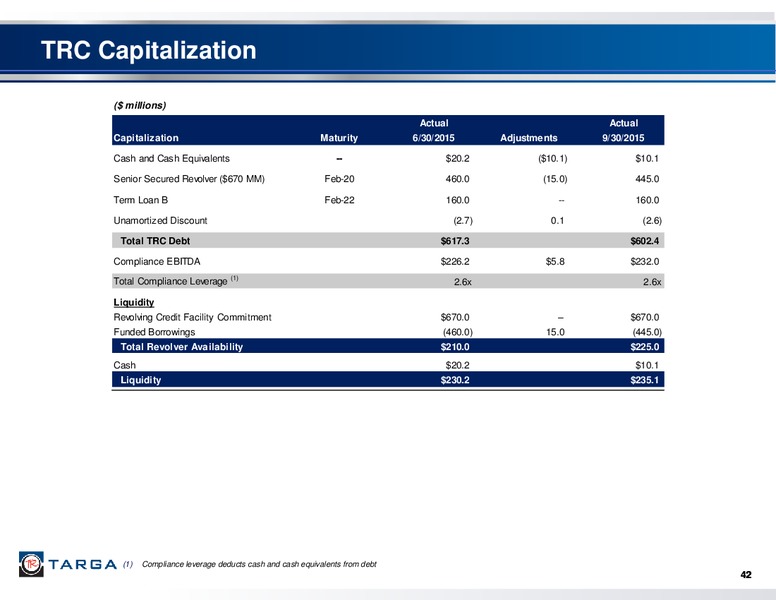
Task: Select the 'Funded Borrowings' row label
Action: point(154,332)
